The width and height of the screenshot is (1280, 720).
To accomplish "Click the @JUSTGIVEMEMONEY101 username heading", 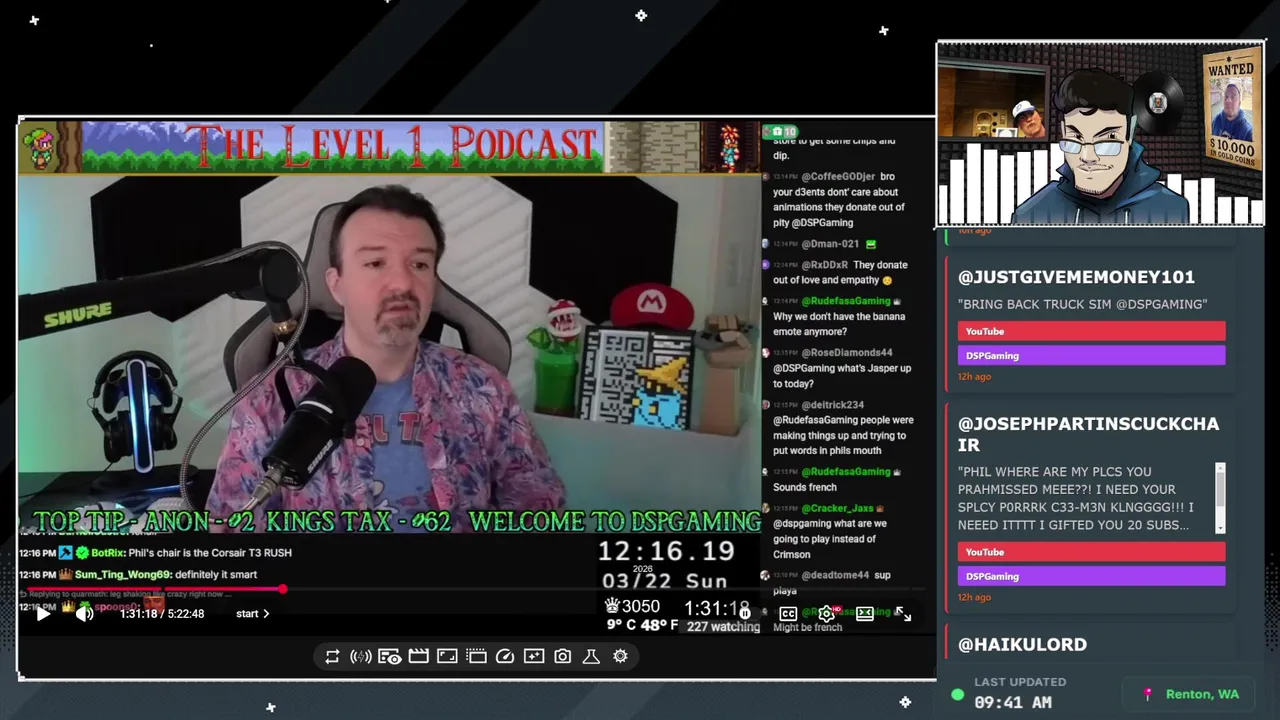I will coord(1076,277).
